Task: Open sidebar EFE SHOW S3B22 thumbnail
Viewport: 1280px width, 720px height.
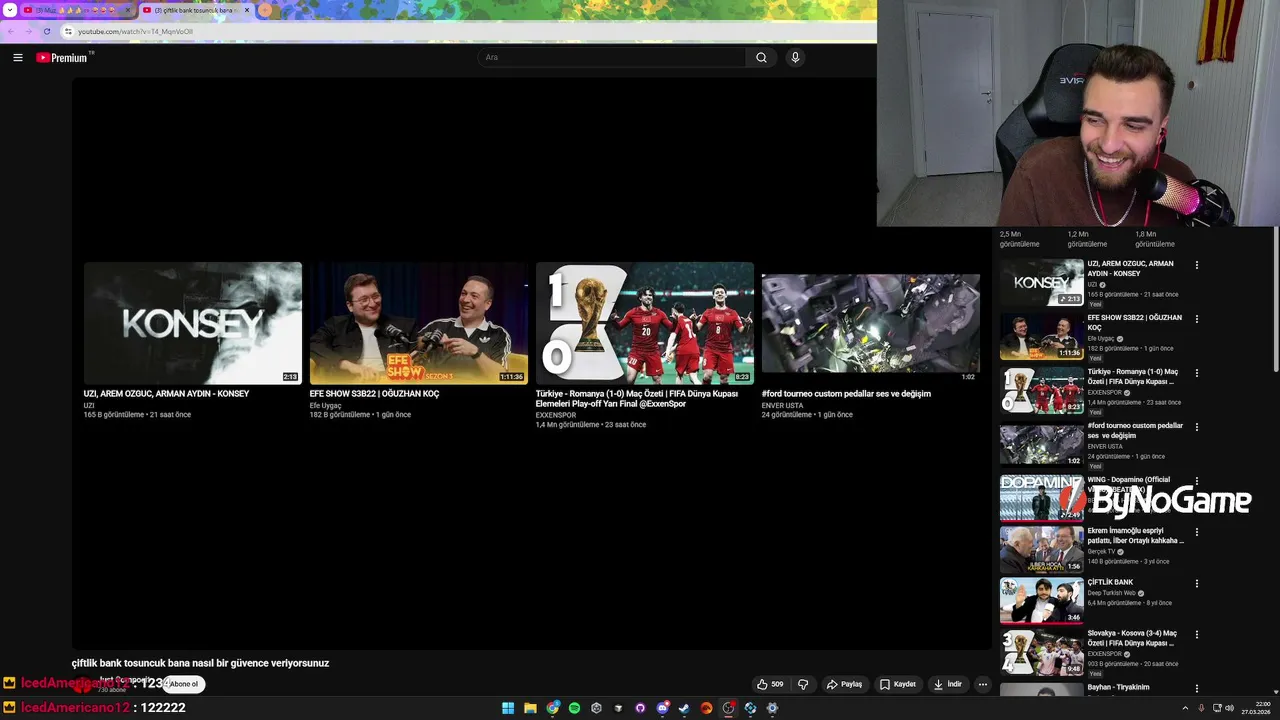Action: (x=1041, y=336)
